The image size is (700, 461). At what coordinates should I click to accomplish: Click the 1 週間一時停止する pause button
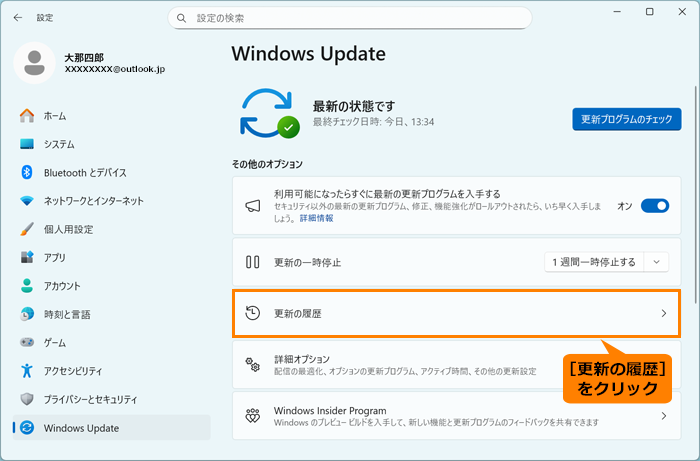click(593, 262)
